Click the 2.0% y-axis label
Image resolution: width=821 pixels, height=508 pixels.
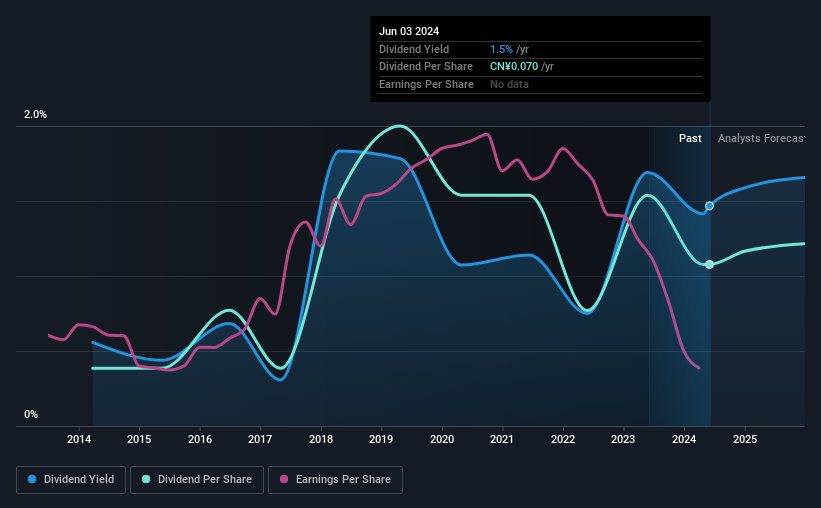click(x=35, y=115)
